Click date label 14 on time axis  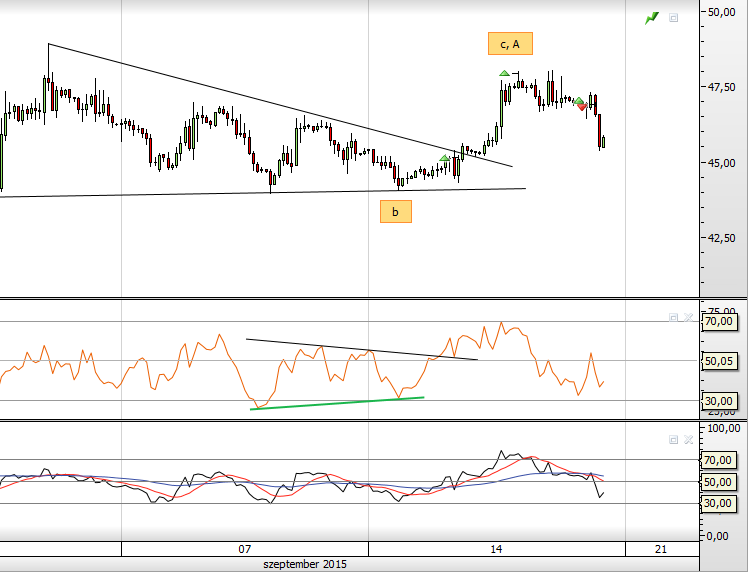click(x=496, y=549)
